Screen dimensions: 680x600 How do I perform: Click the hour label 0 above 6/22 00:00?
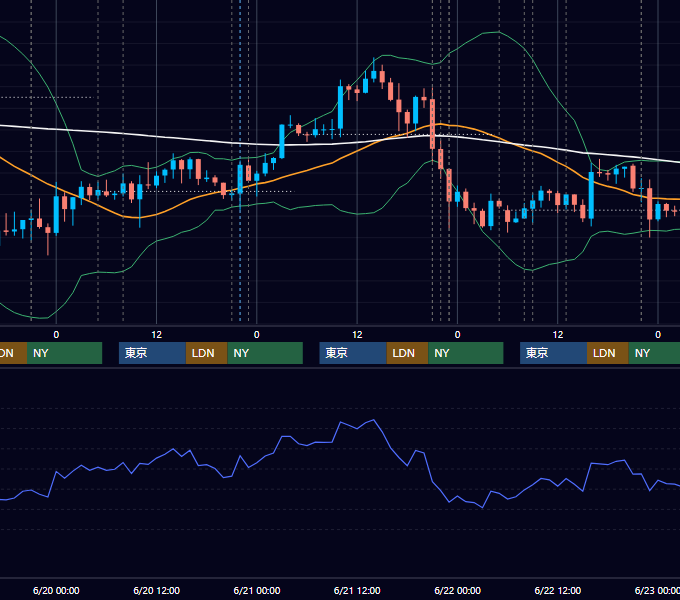(x=458, y=335)
